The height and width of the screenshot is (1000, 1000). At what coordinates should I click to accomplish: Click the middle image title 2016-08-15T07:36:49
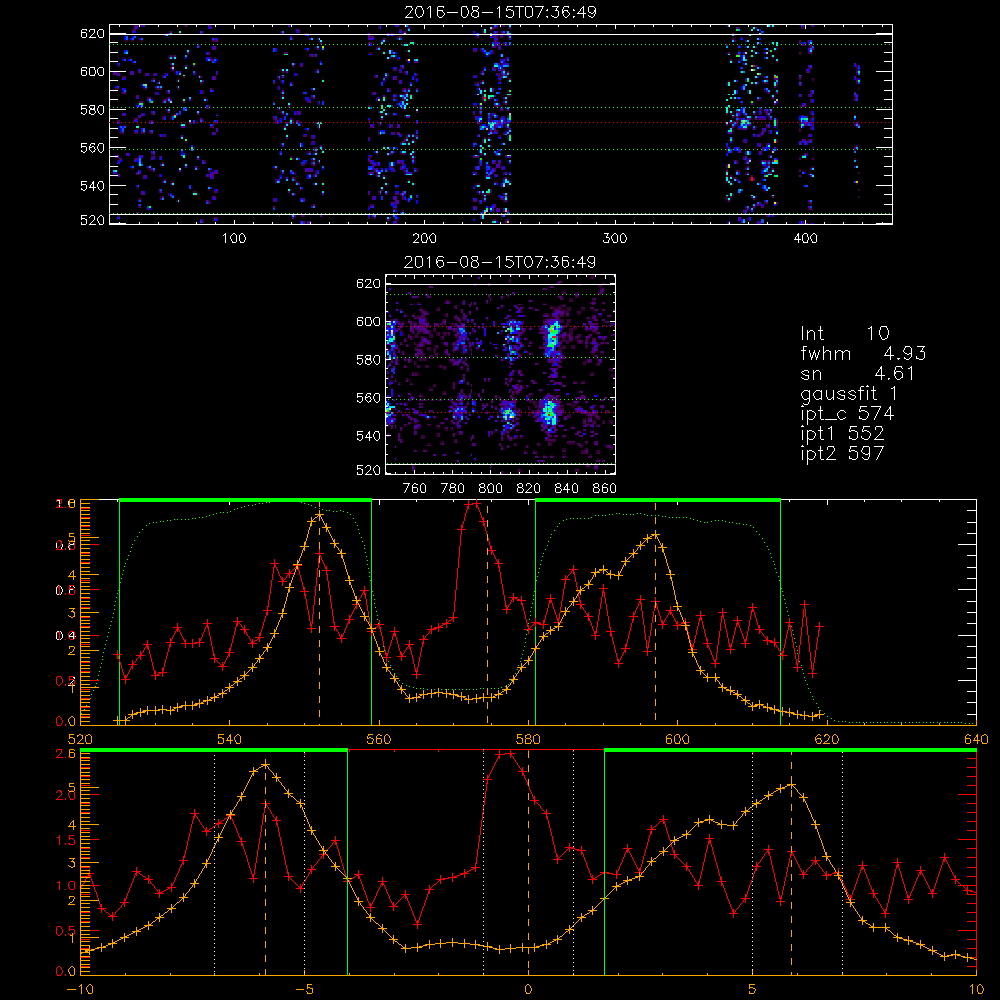click(501, 262)
